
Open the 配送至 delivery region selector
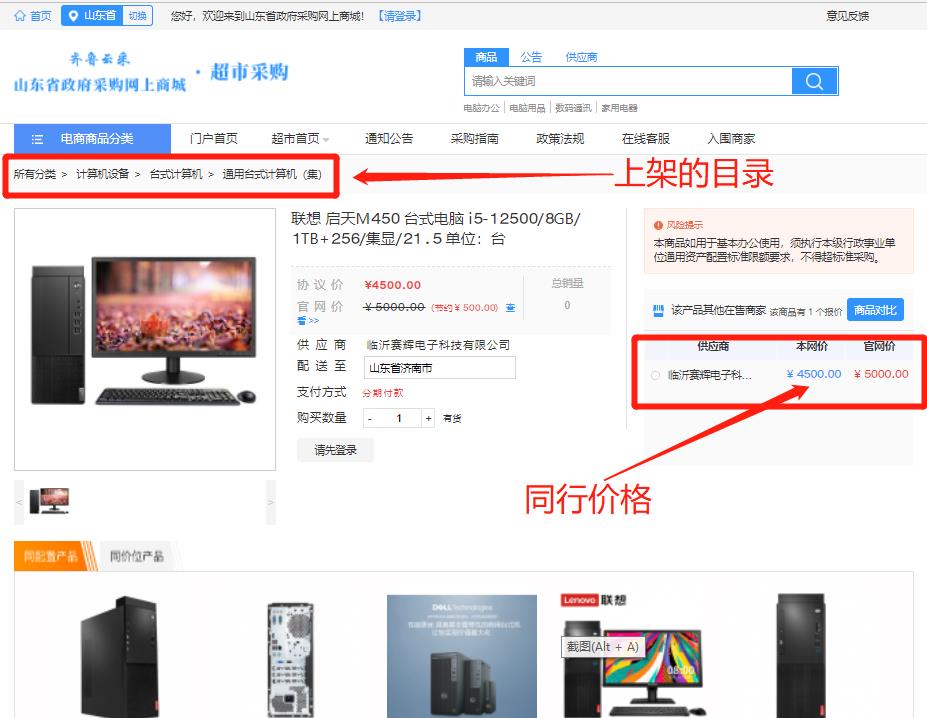pos(439,368)
